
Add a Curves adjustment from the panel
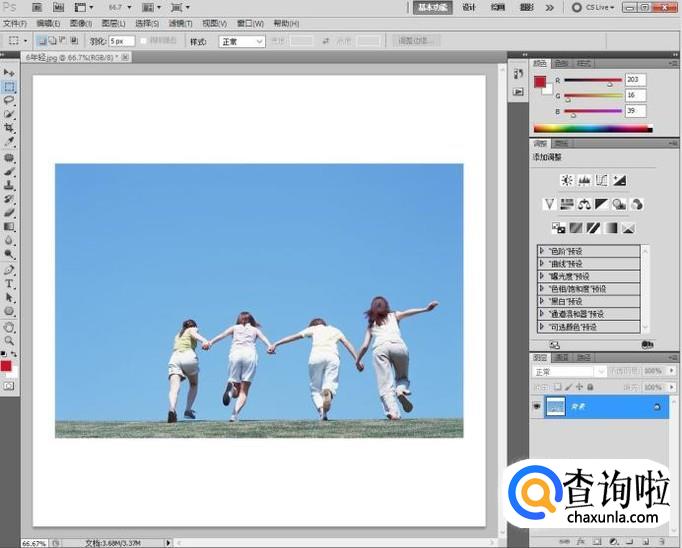602,180
